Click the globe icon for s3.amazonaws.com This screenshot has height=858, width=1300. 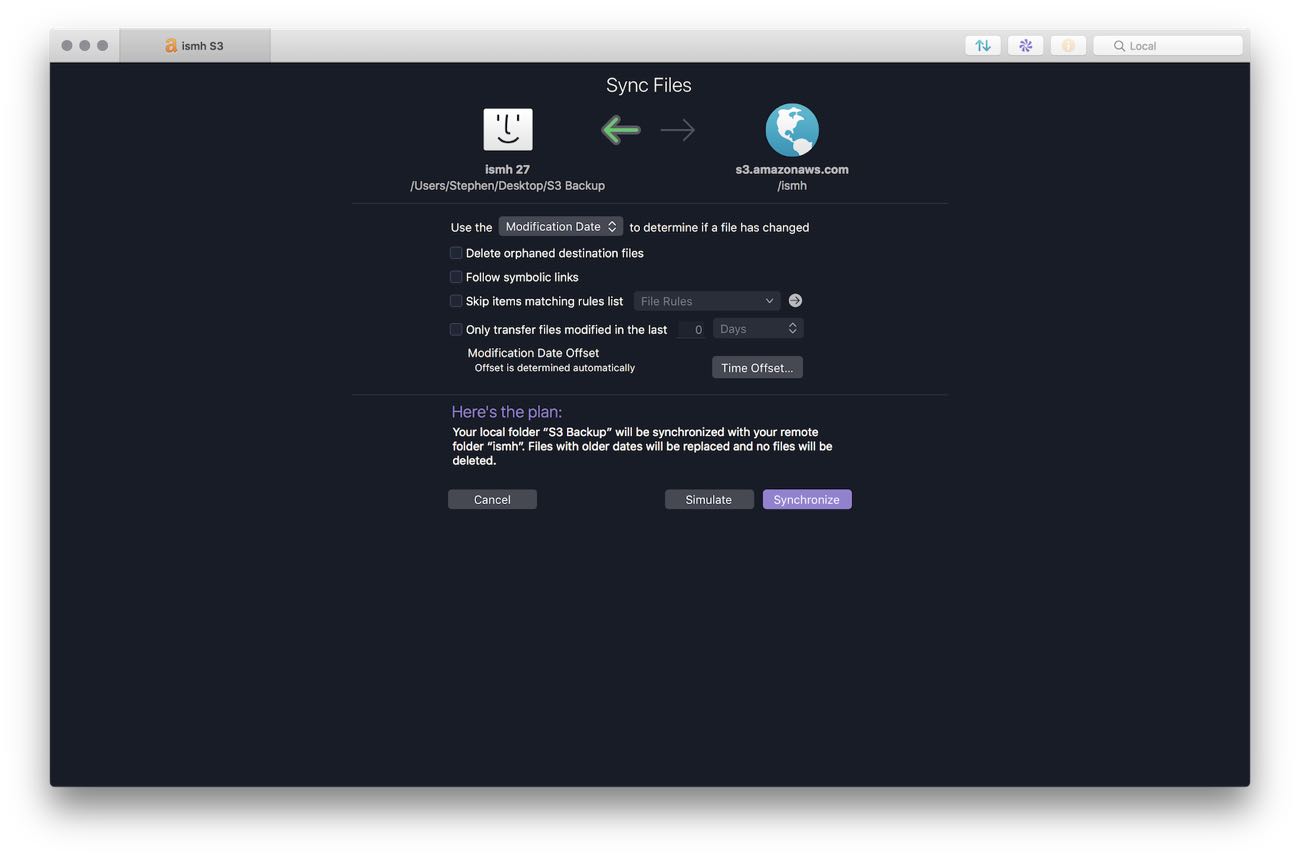(x=792, y=130)
